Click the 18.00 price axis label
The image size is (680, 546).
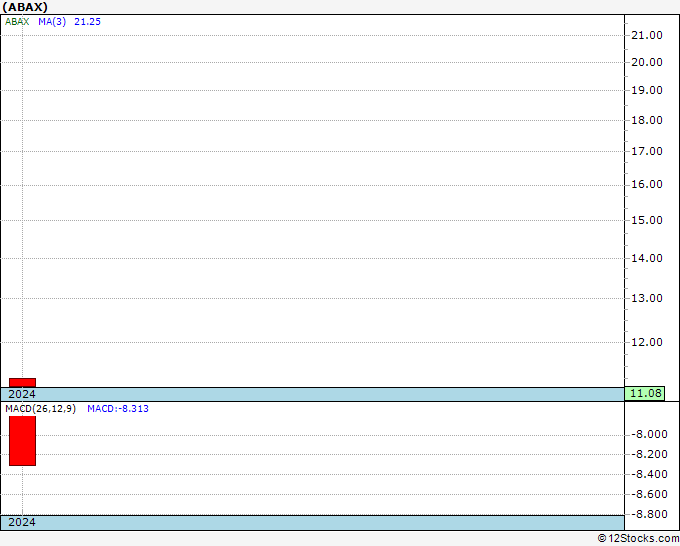[647, 121]
